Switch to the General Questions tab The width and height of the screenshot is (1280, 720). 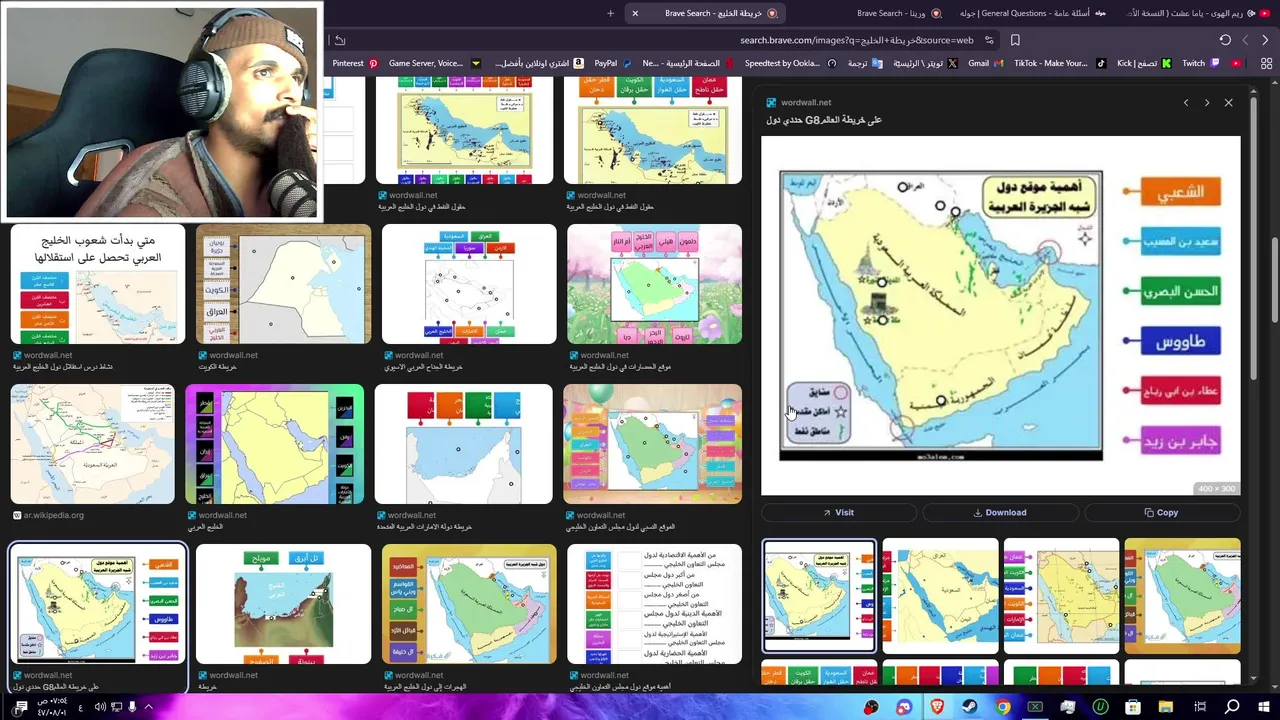[1033, 13]
